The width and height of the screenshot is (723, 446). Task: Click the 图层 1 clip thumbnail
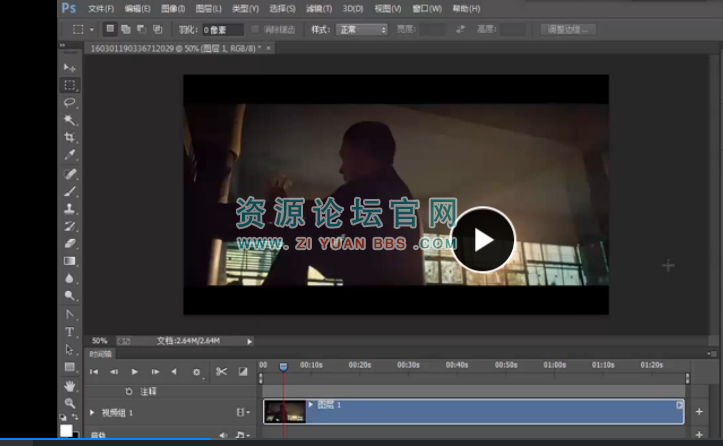pos(285,411)
